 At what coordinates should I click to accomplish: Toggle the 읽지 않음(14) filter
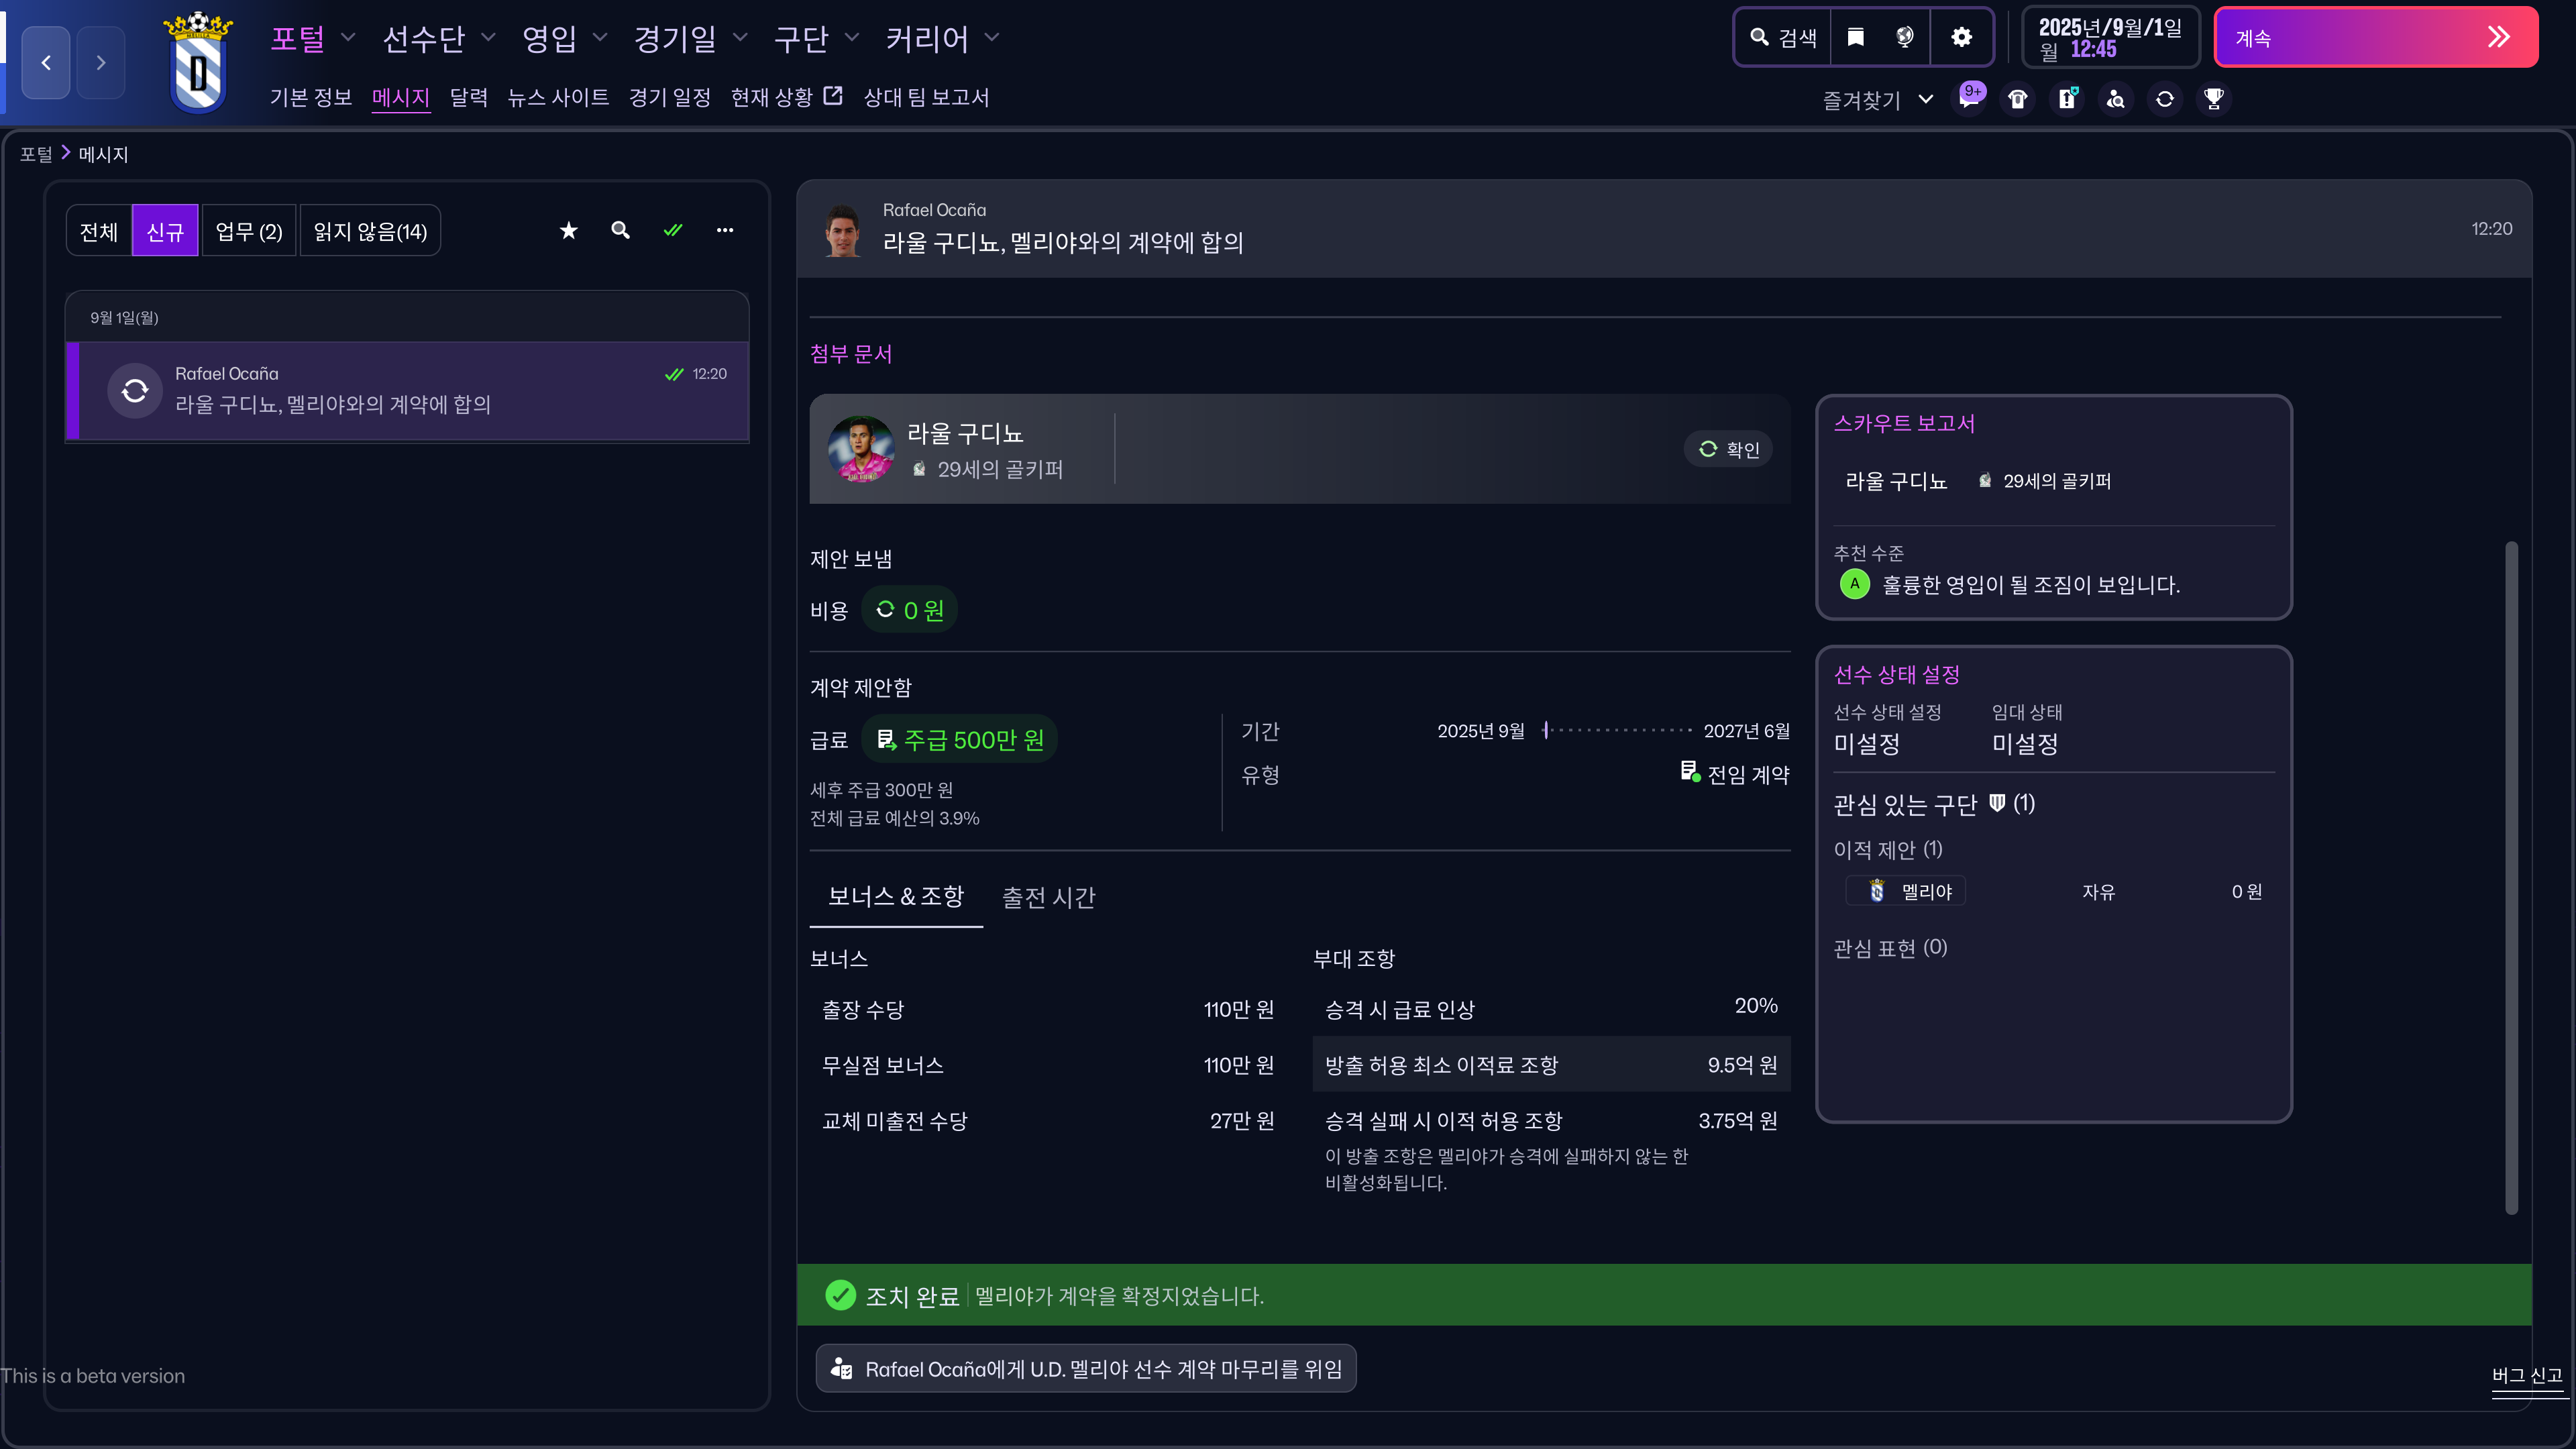coord(370,232)
